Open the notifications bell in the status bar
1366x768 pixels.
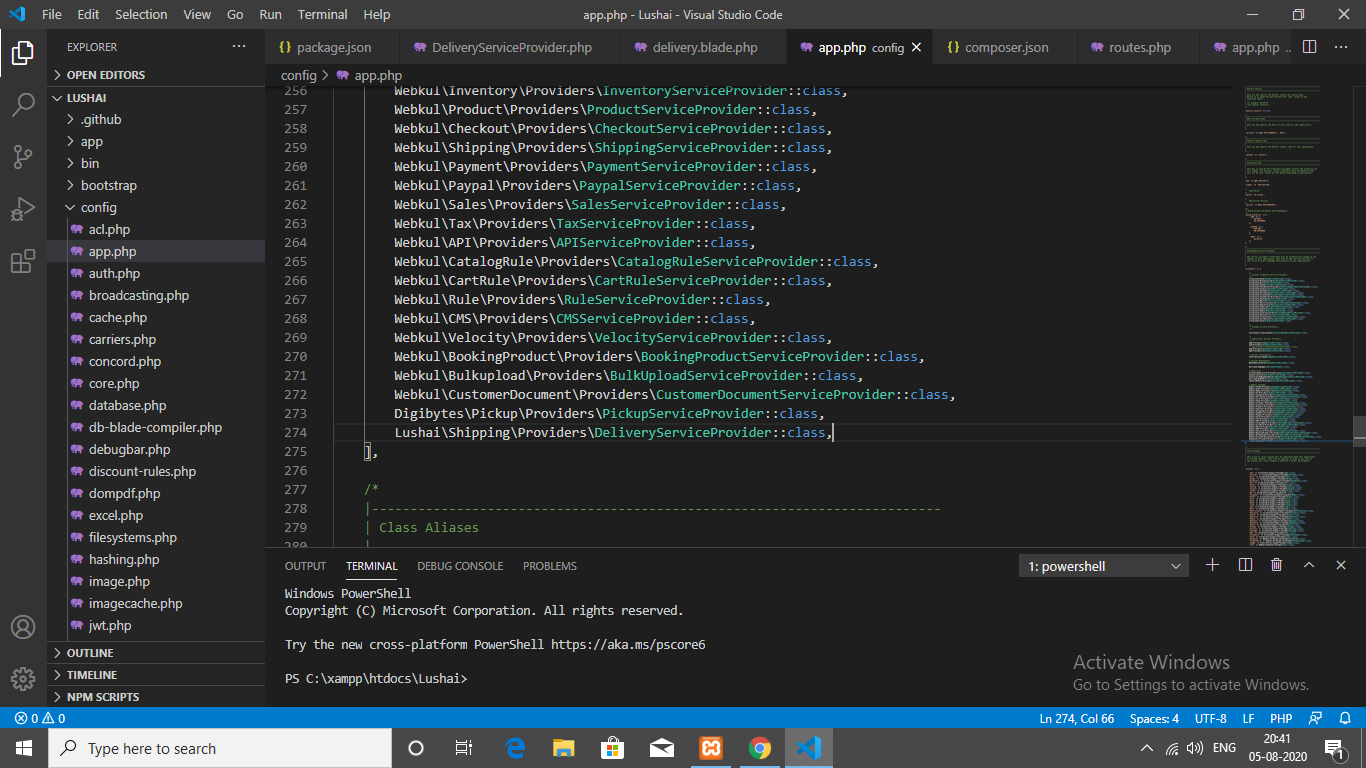[x=1345, y=718]
